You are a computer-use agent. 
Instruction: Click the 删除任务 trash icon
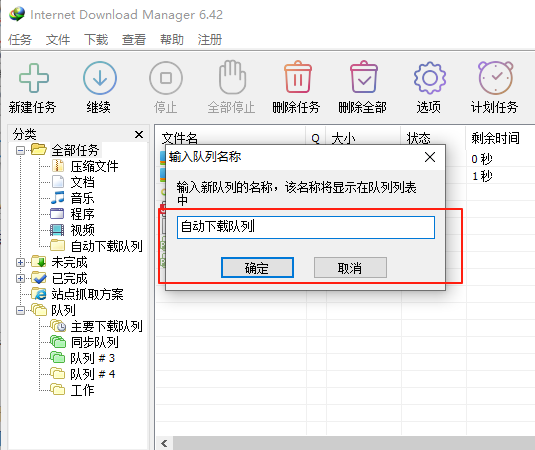[x=298, y=77]
